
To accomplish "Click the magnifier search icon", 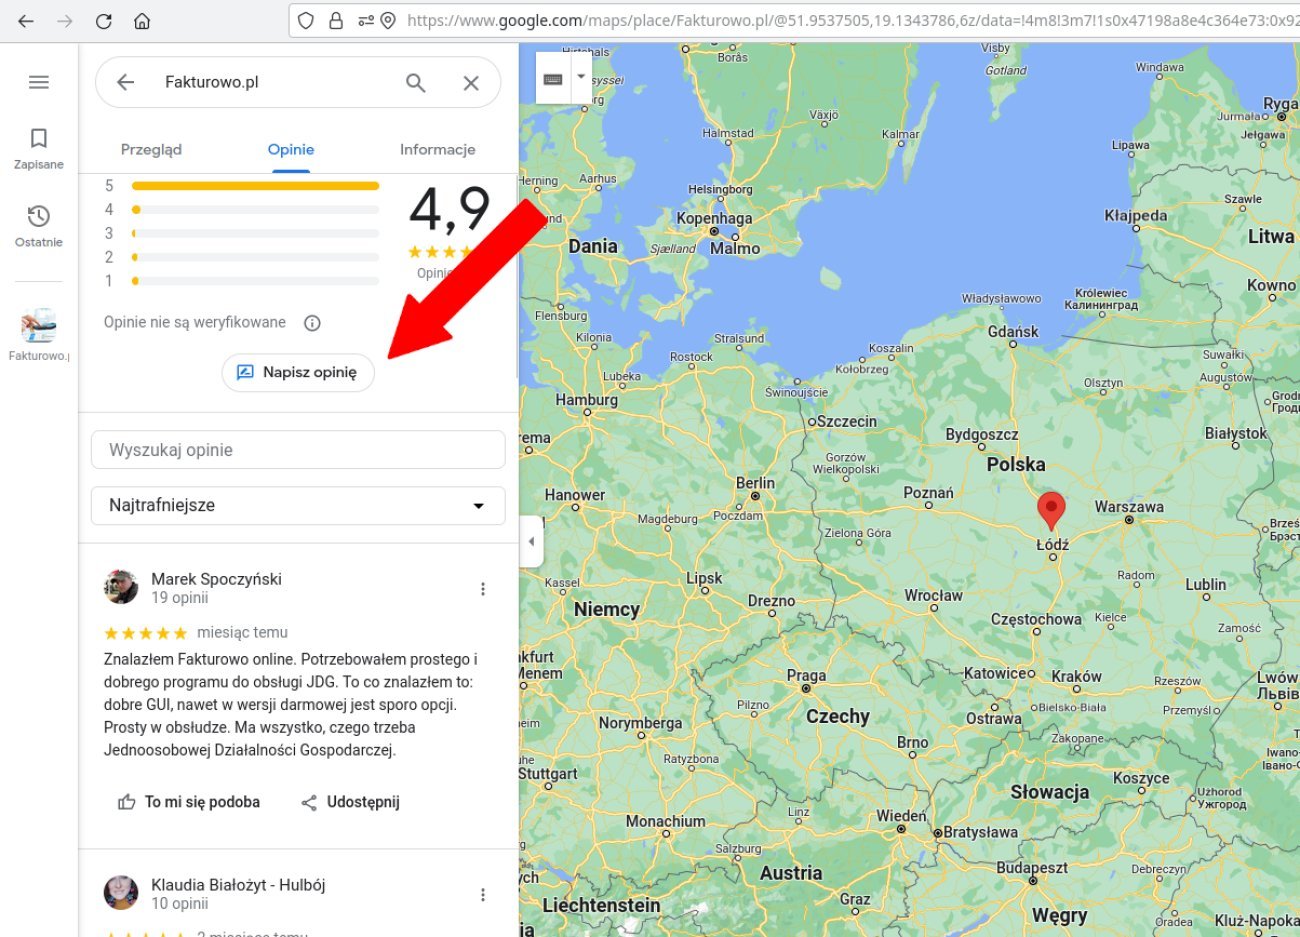I will tap(416, 83).
